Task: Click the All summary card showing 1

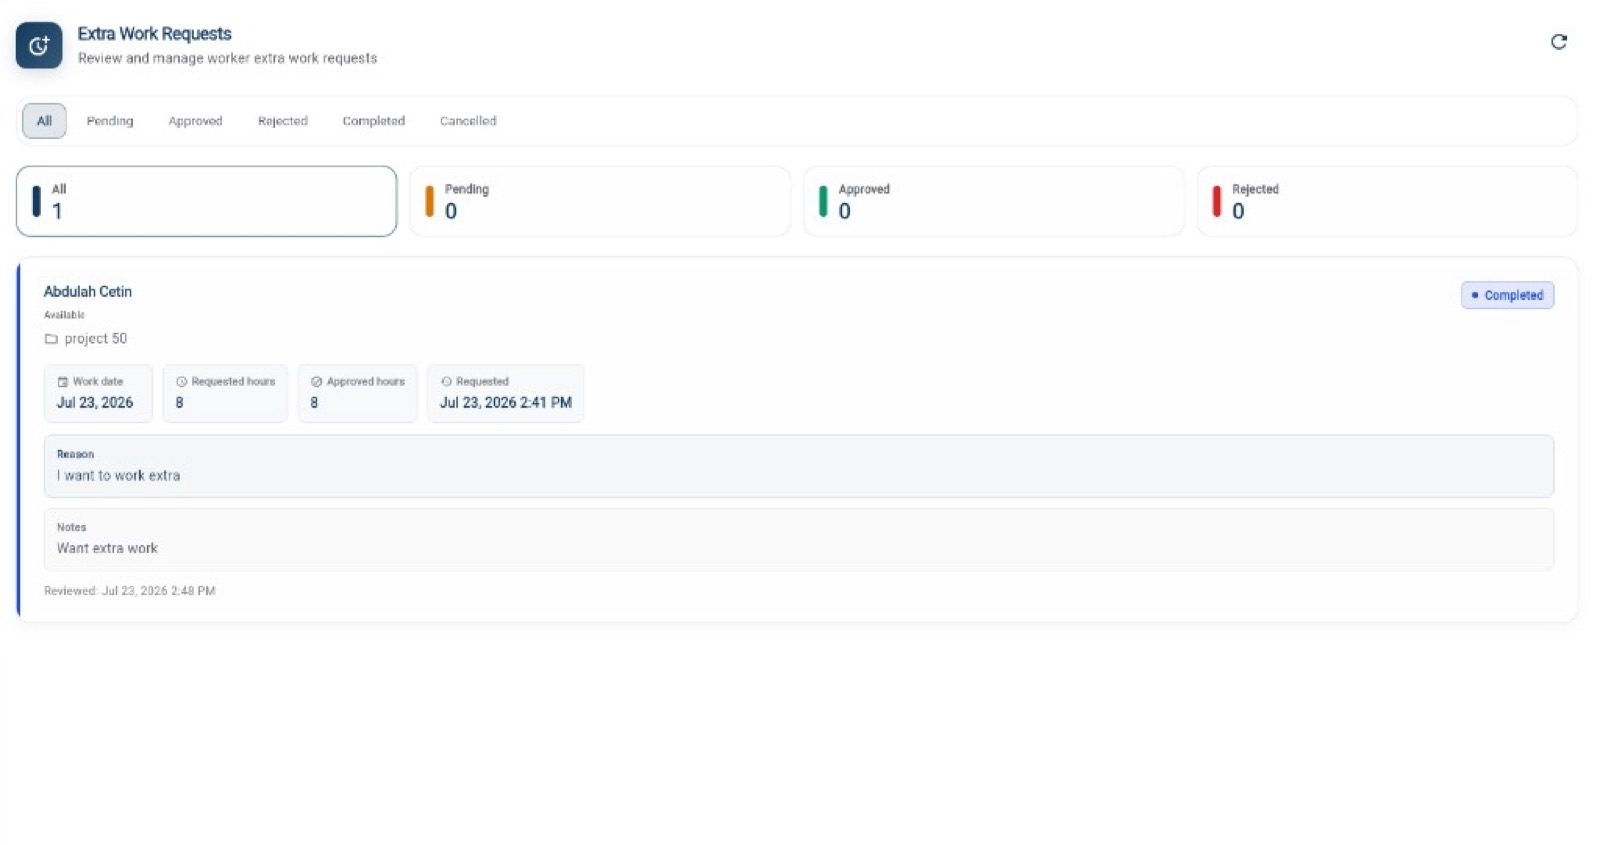Action: 207,201
